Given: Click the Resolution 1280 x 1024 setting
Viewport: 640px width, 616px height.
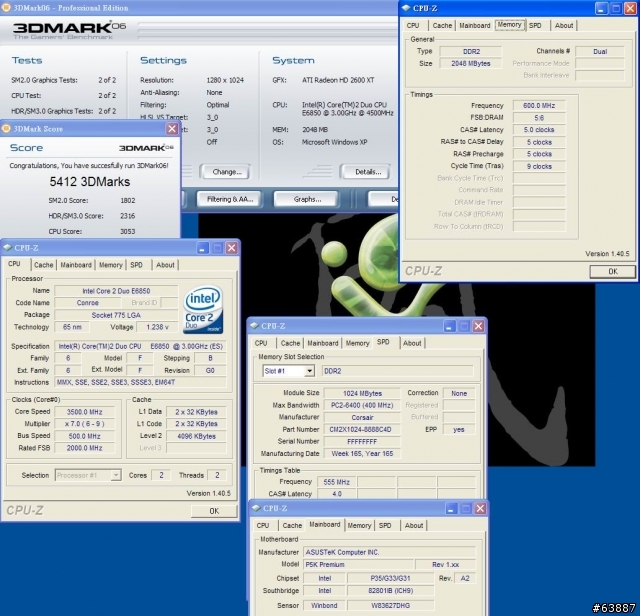Looking at the screenshot, I should [225, 80].
